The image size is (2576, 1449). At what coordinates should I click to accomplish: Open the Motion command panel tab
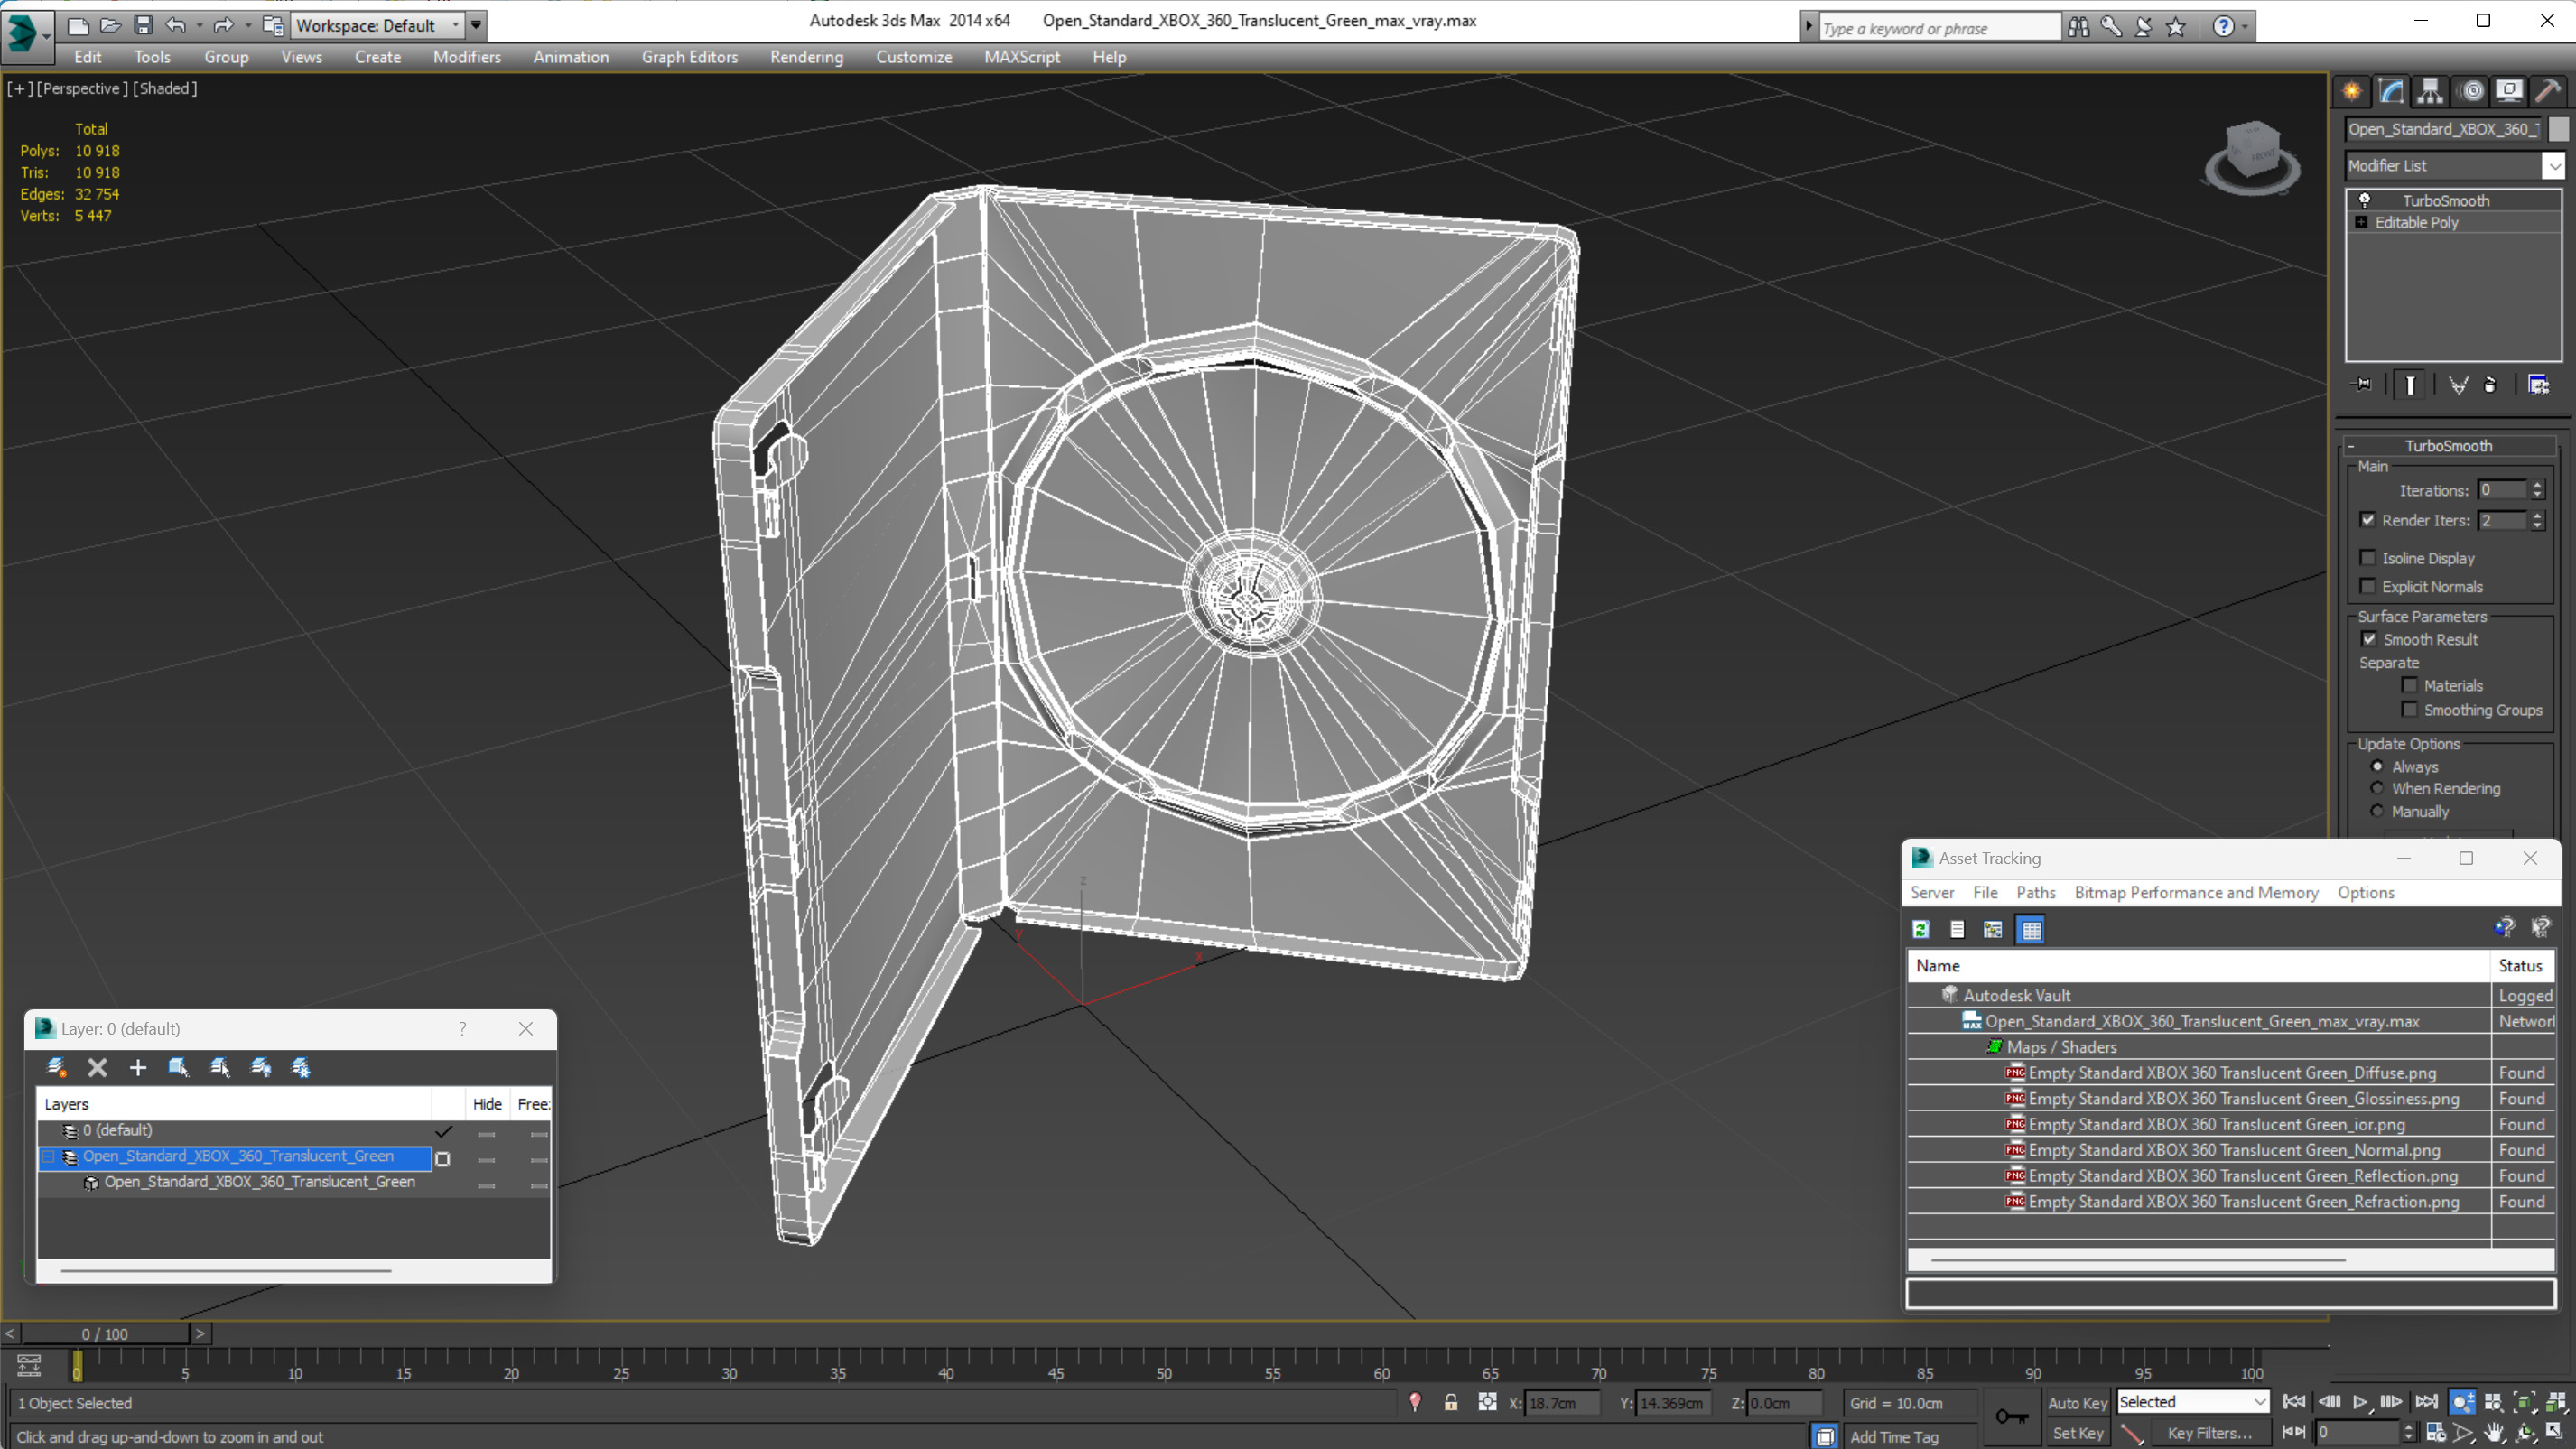click(x=2471, y=91)
